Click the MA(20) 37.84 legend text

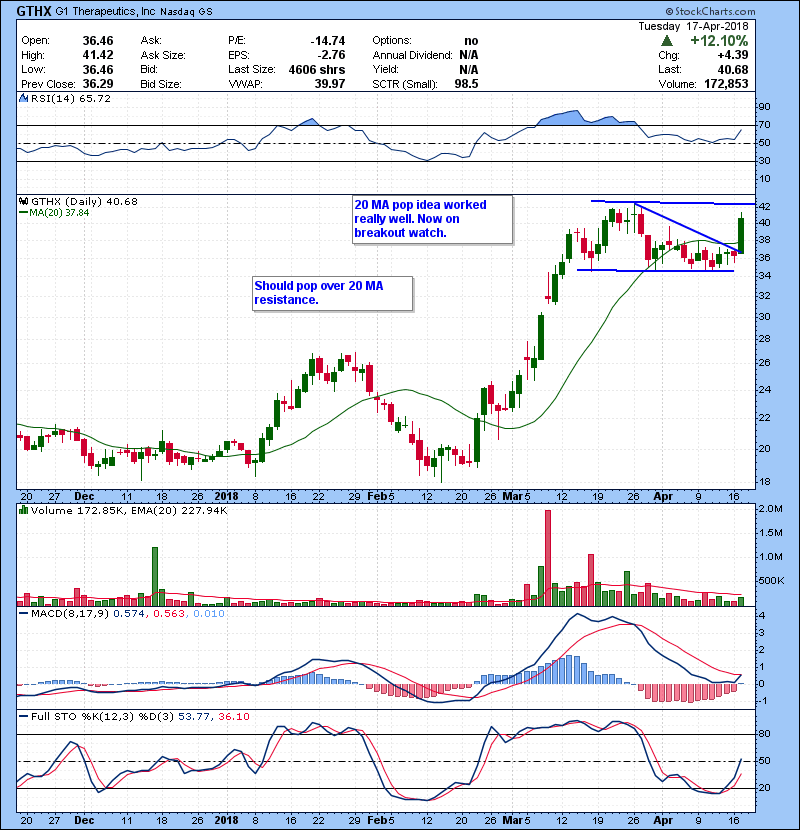click(x=59, y=213)
